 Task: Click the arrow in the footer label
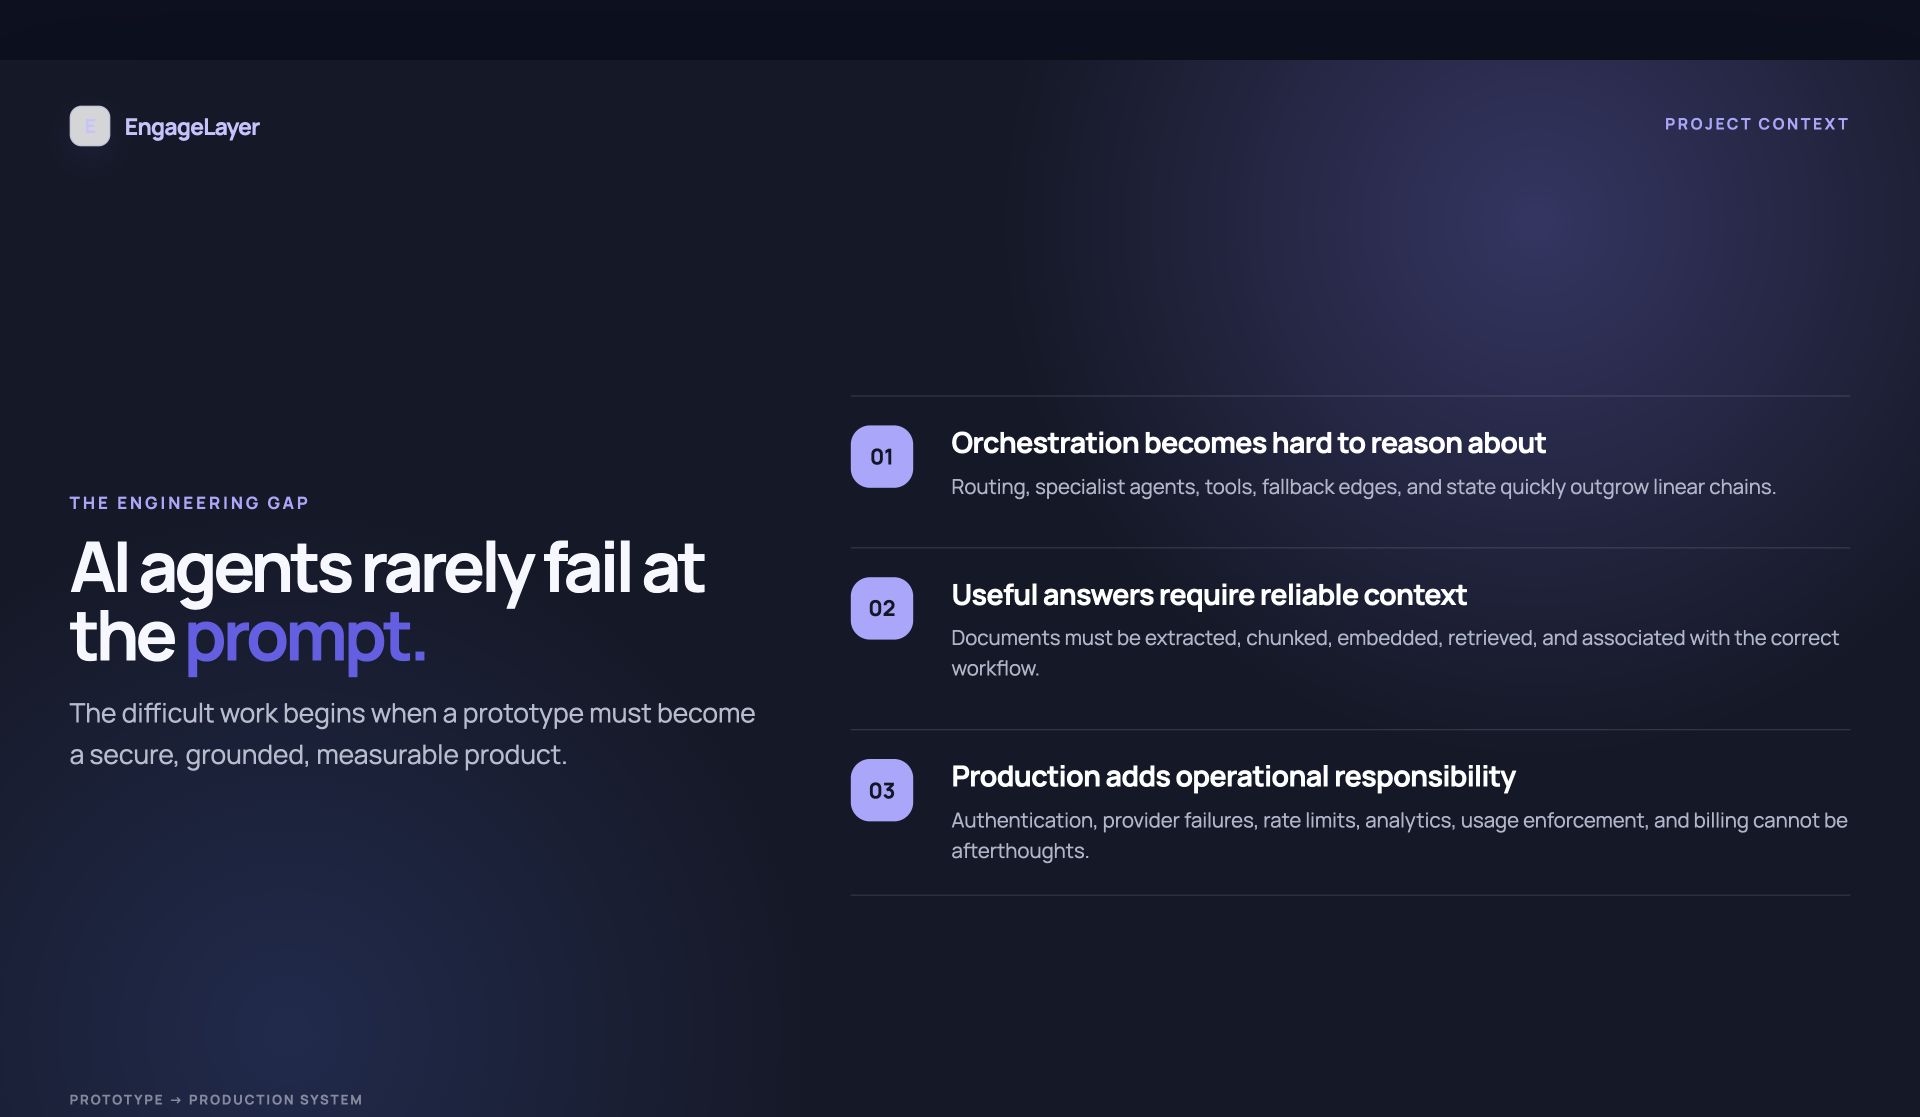pyautogui.click(x=176, y=1100)
